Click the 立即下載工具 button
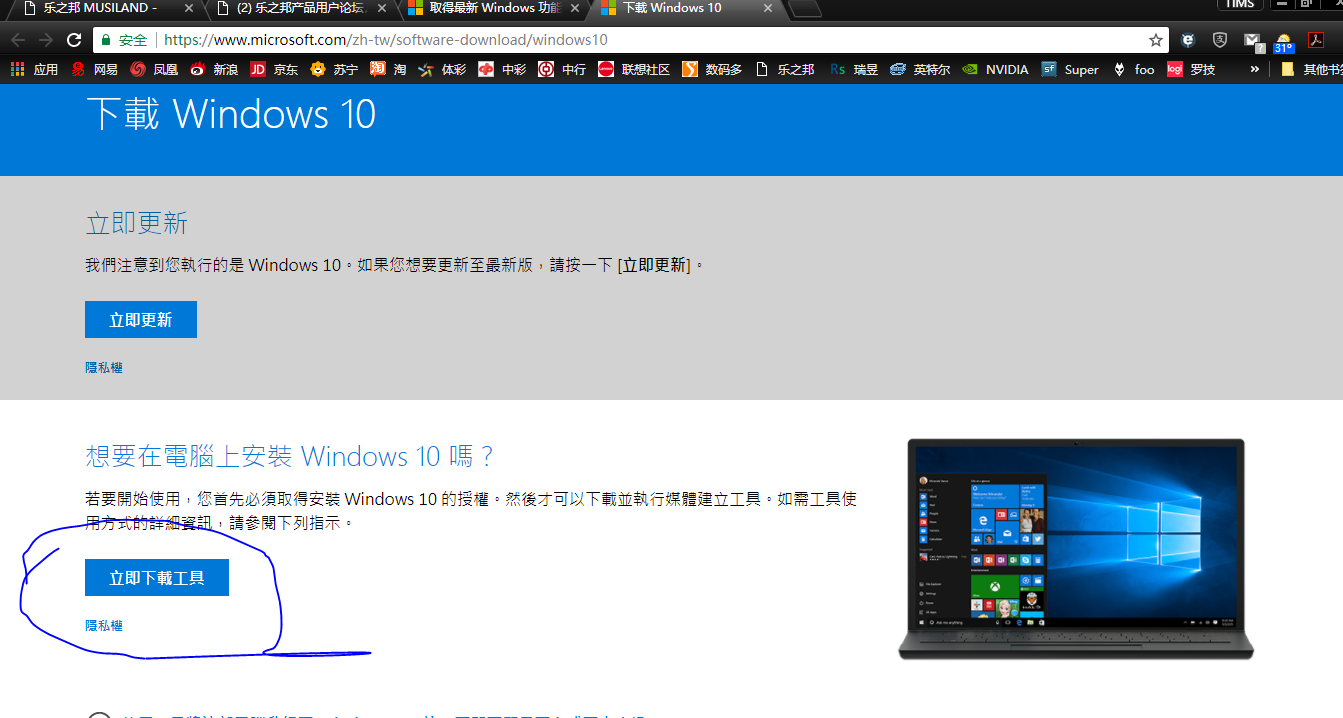The image size is (1343, 718). (x=156, y=578)
